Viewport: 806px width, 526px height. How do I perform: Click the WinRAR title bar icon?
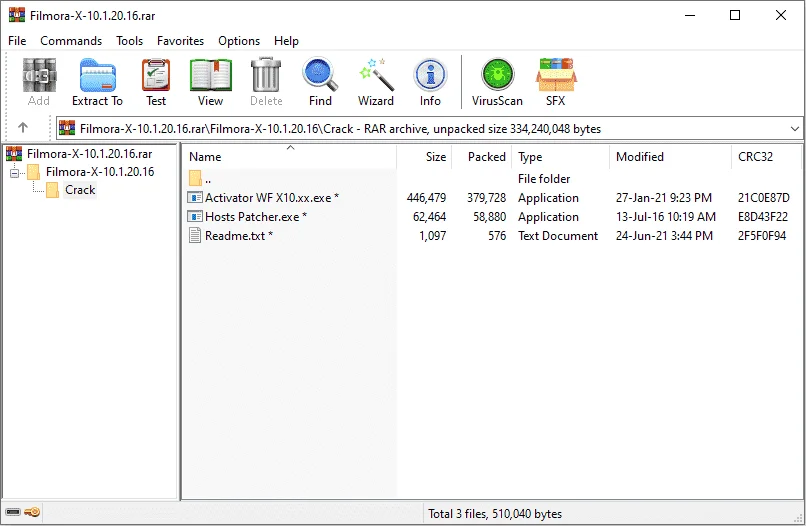click(16, 15)
